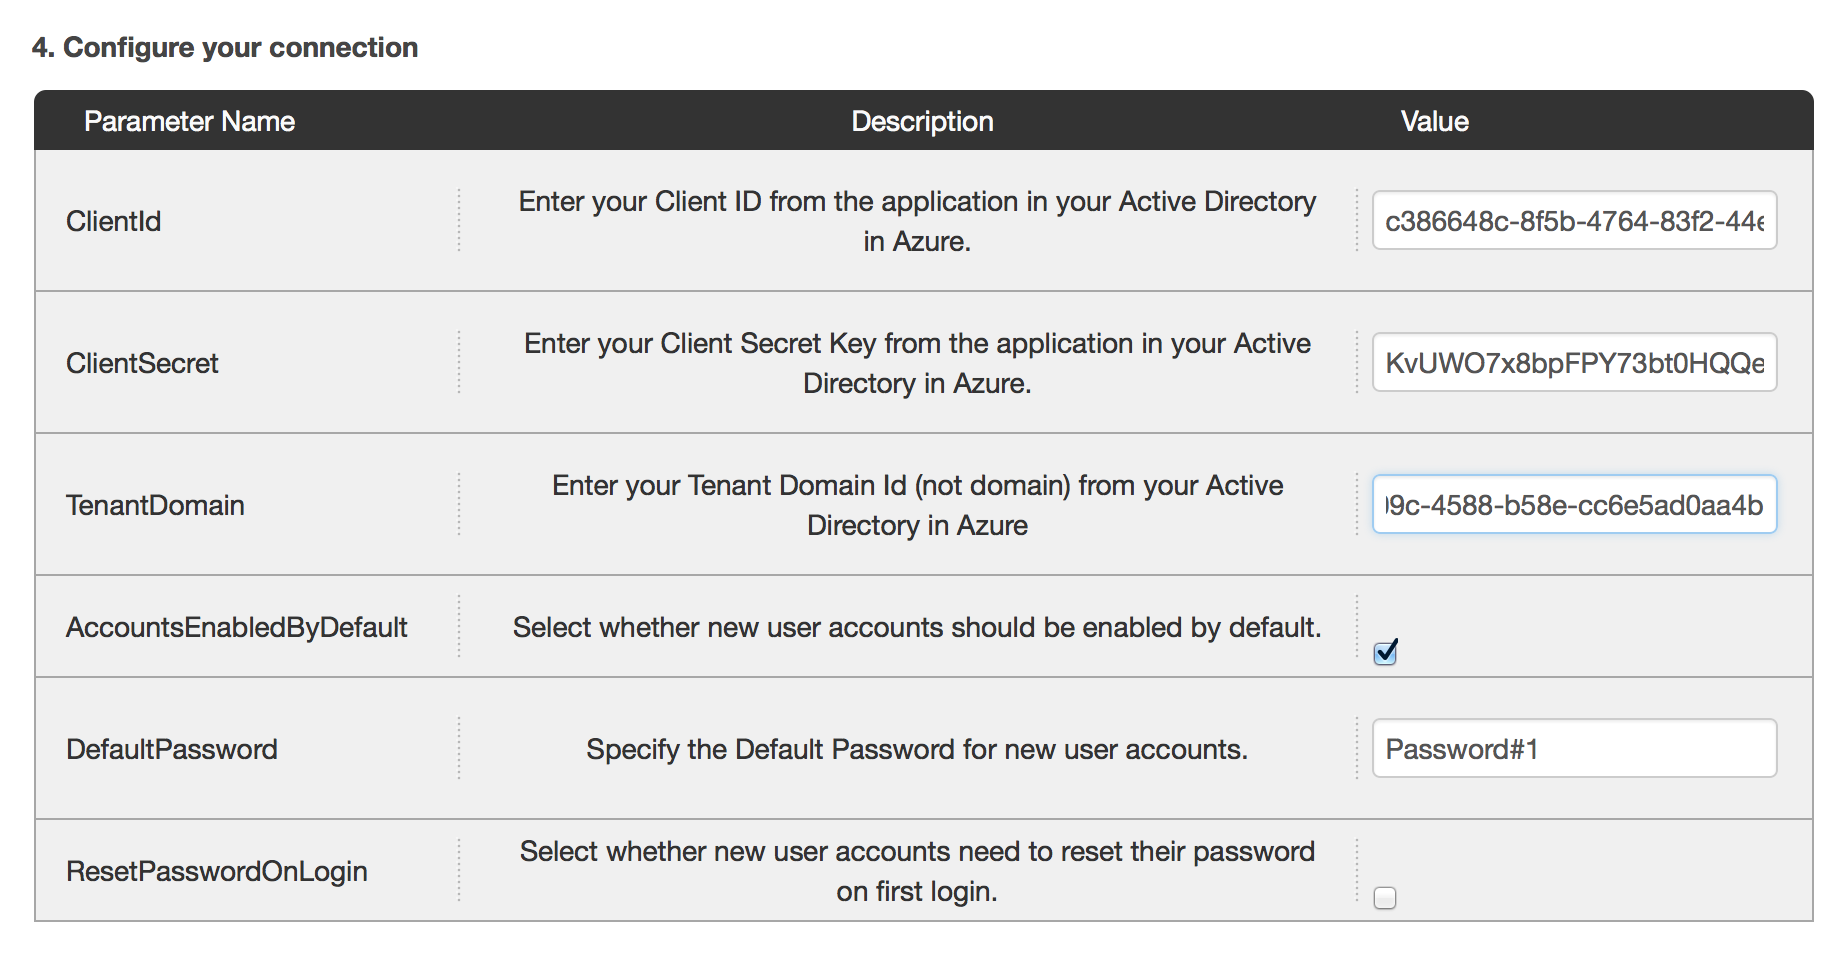1840x970 pixels.
Task: Click the ClientId value input field
Action: pyautogui.click(x=1572, y=220)
